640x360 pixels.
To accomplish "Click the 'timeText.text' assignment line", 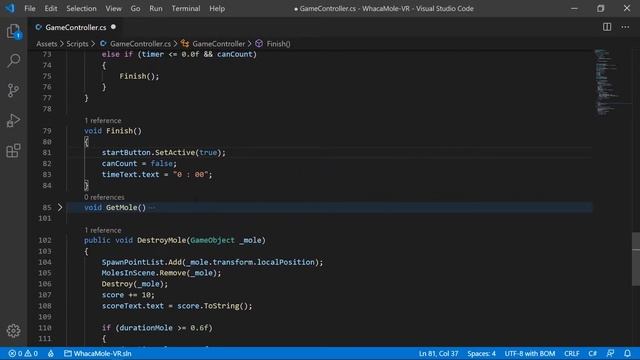I will (157, 174).
